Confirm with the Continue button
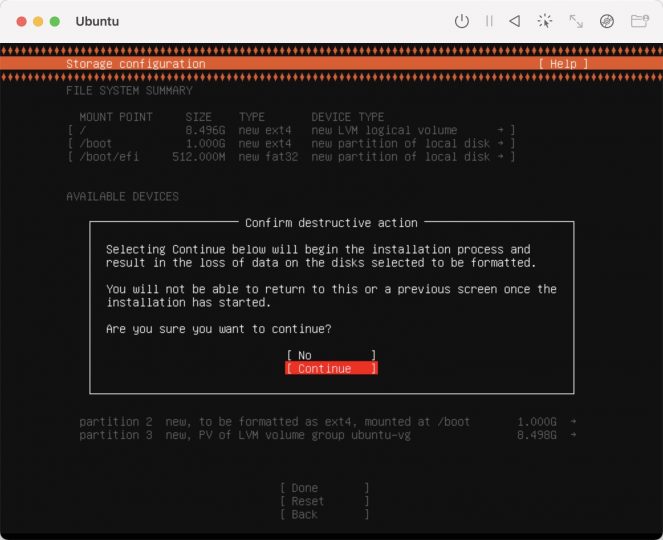The height and width of the screenshot is (540, 663). 331,368
